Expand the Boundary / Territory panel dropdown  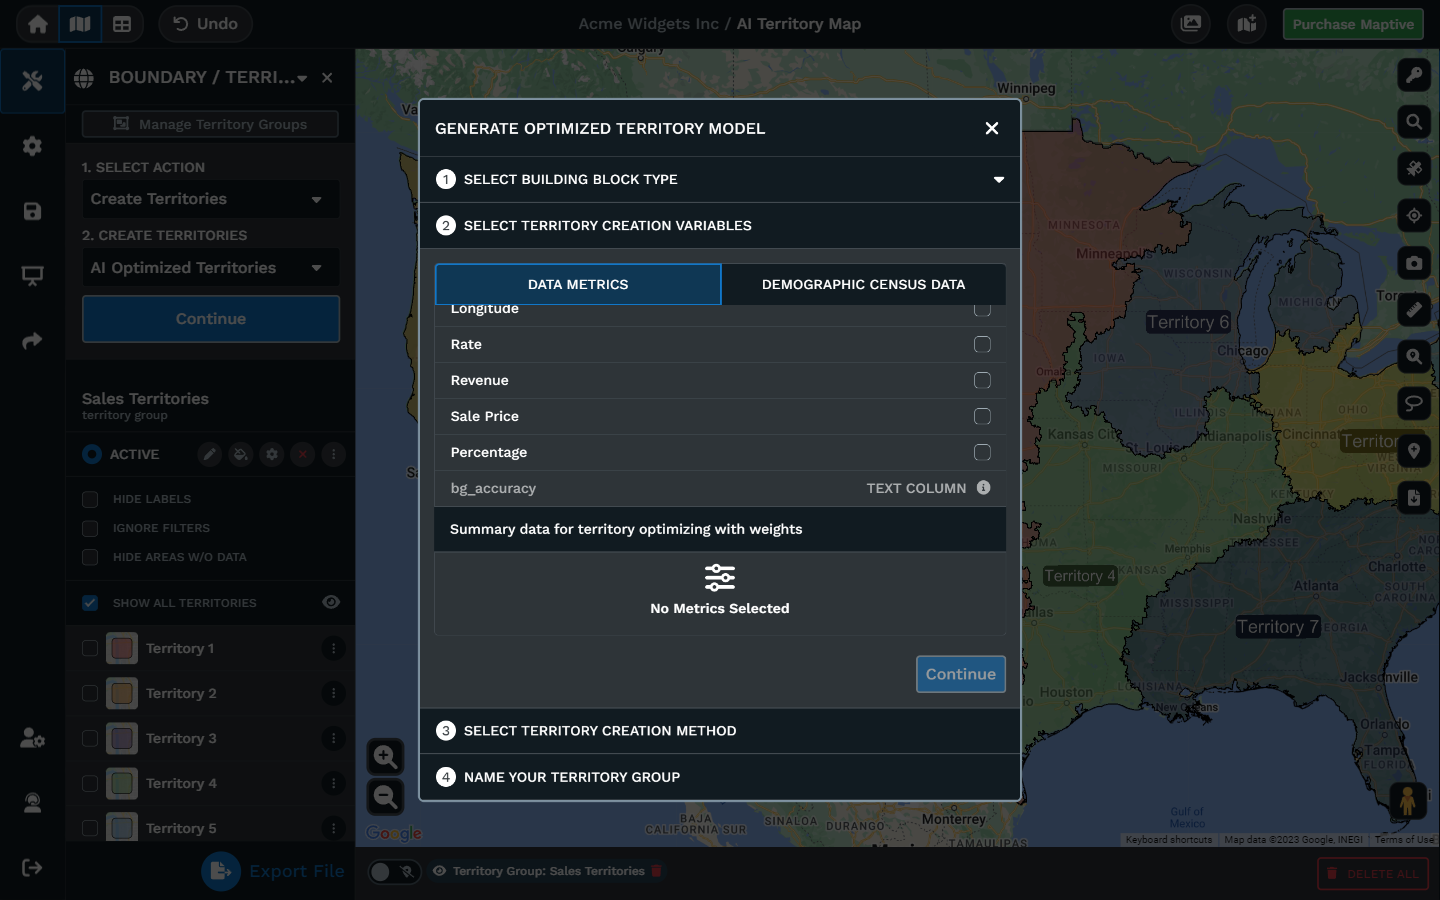[302, 78]
